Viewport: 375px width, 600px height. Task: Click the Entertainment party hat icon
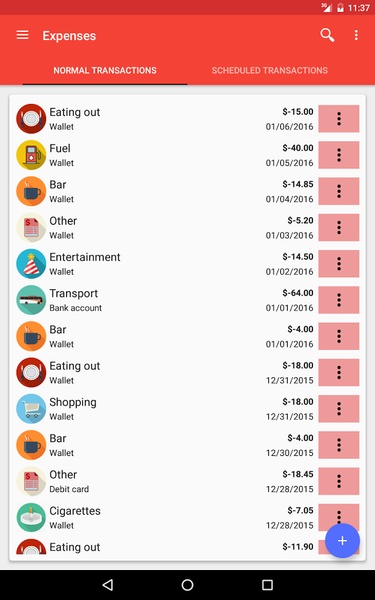[x=31, y=264]
